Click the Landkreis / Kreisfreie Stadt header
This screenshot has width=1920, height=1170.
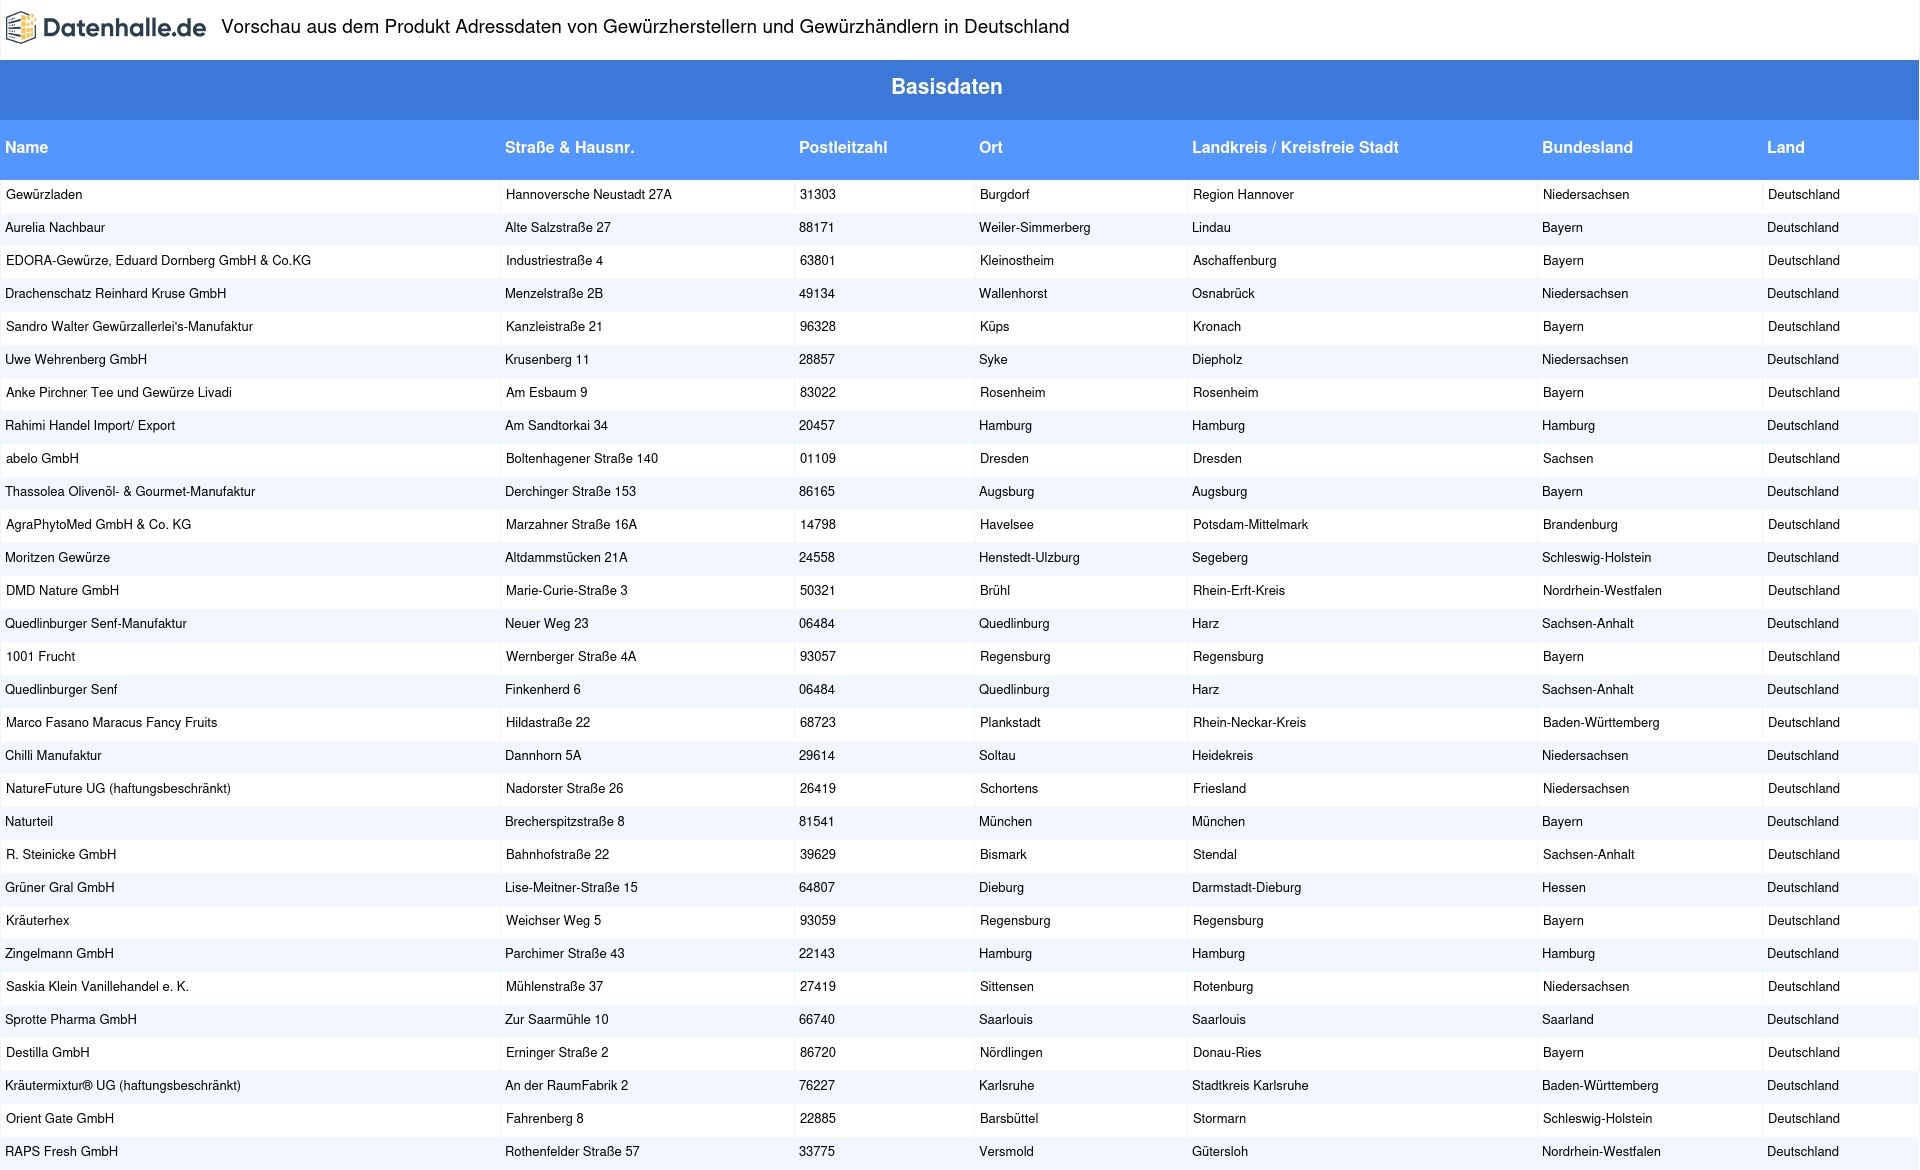1295,148
